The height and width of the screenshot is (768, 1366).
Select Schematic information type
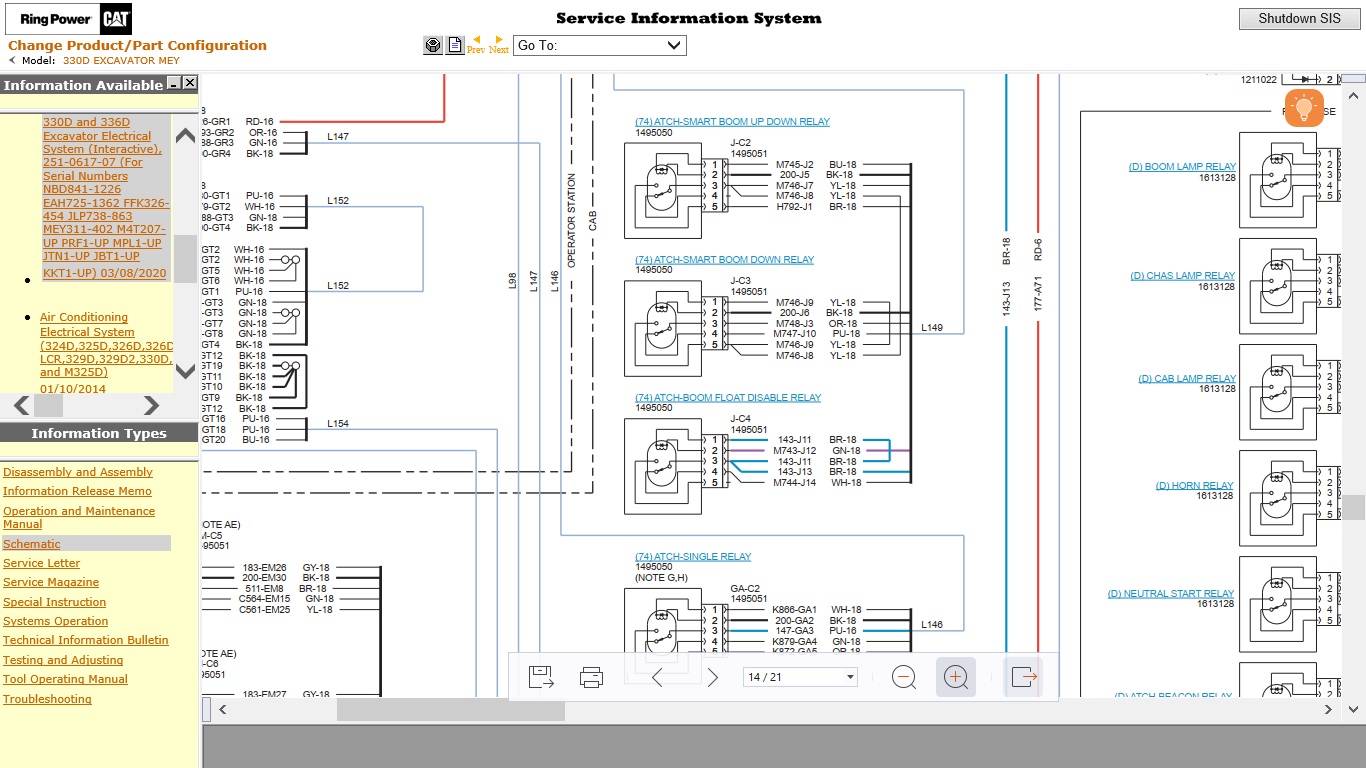[x=32, y=544]
